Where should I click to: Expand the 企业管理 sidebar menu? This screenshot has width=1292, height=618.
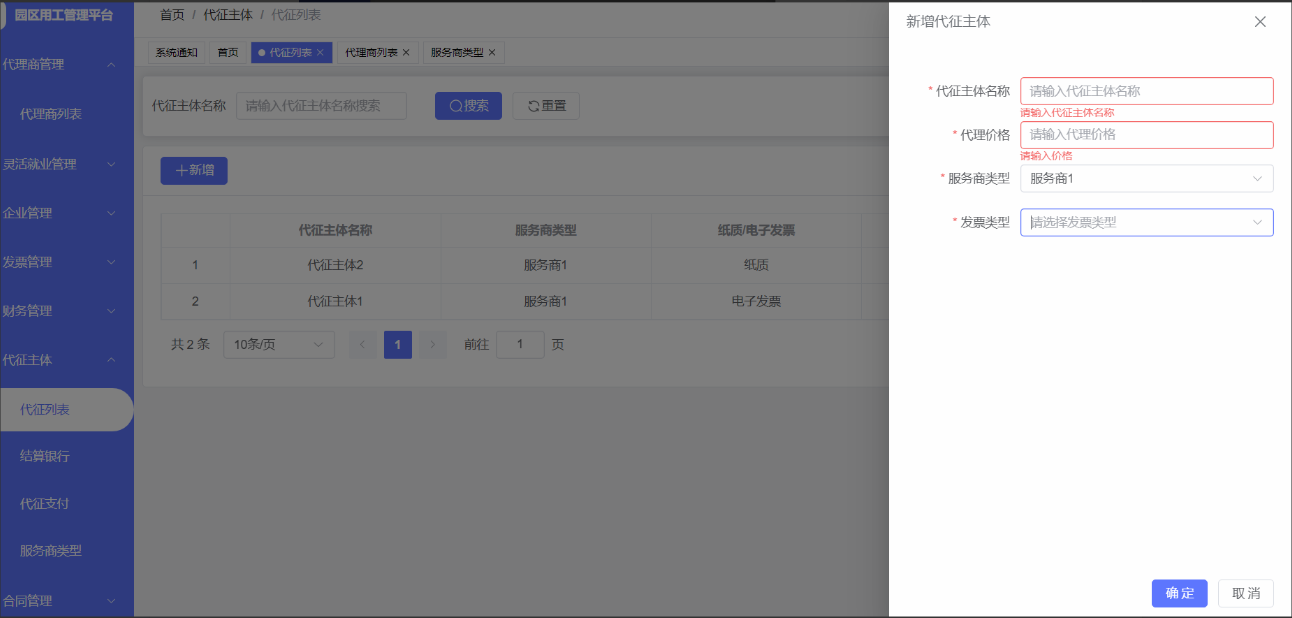(x=60, y=213)
